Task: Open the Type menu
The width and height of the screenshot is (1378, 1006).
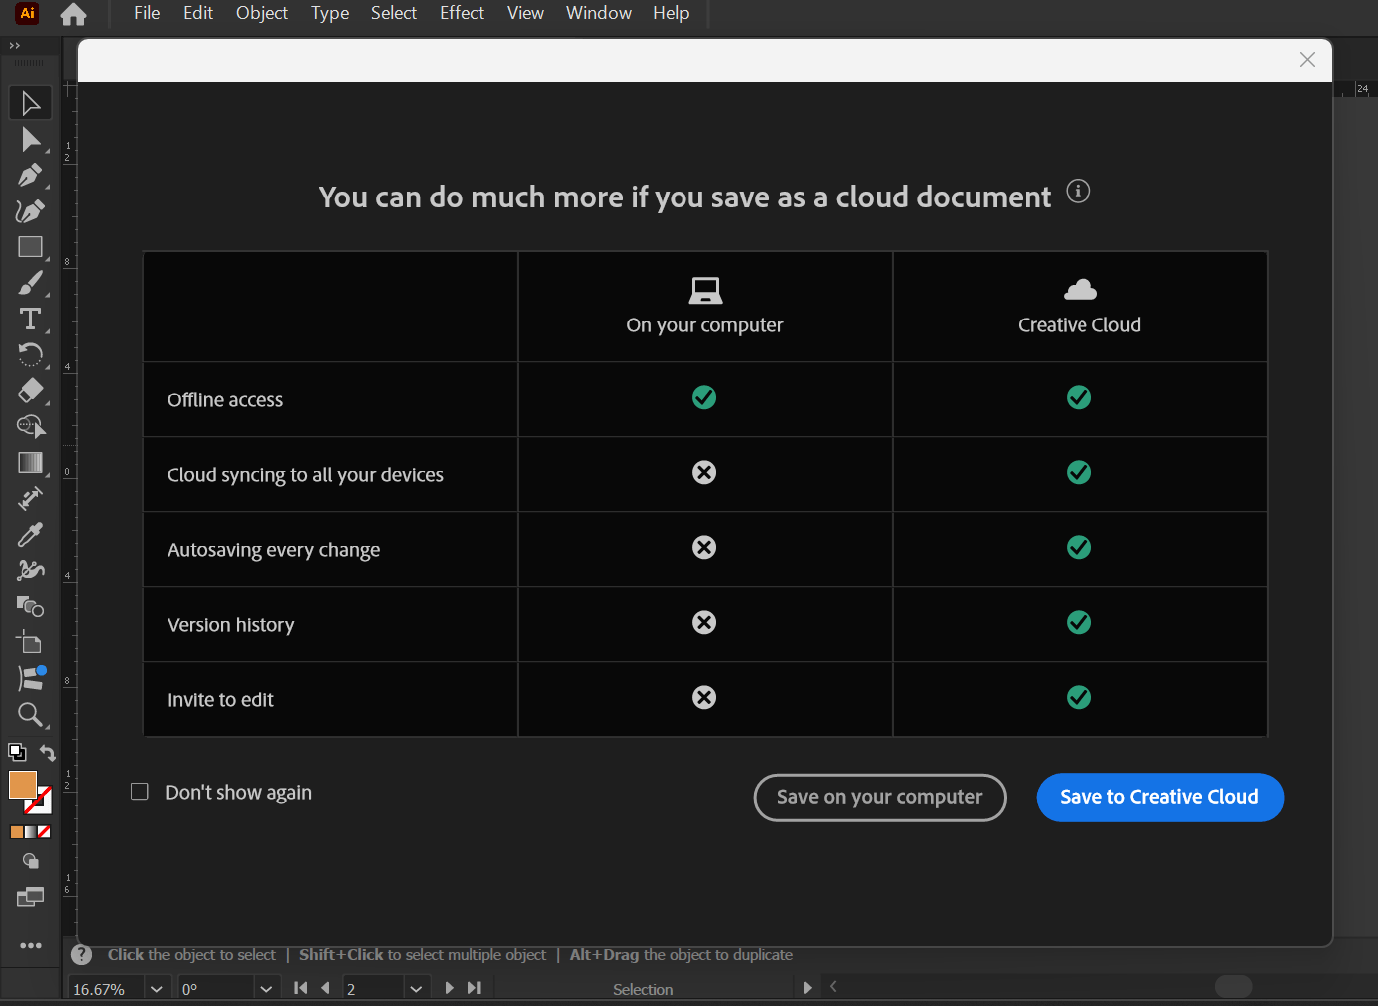Action: coord(330,13)
